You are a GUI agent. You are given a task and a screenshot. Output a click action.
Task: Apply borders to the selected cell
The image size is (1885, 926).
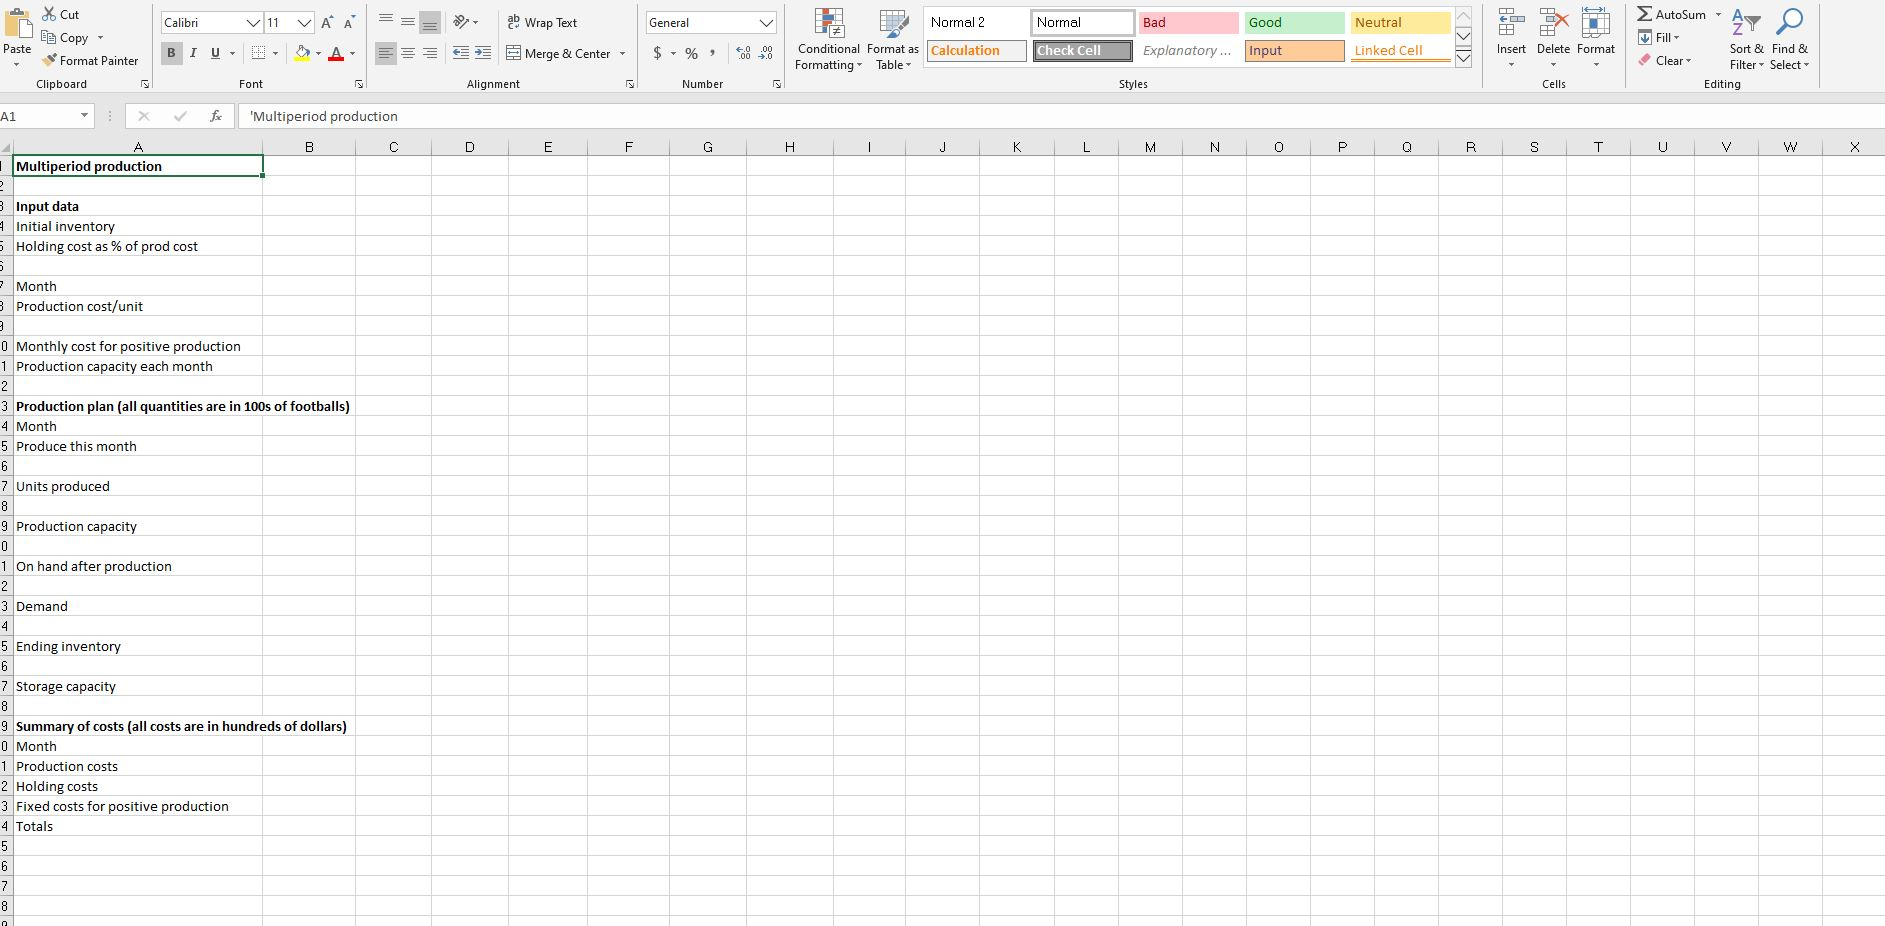pos(259,53)
